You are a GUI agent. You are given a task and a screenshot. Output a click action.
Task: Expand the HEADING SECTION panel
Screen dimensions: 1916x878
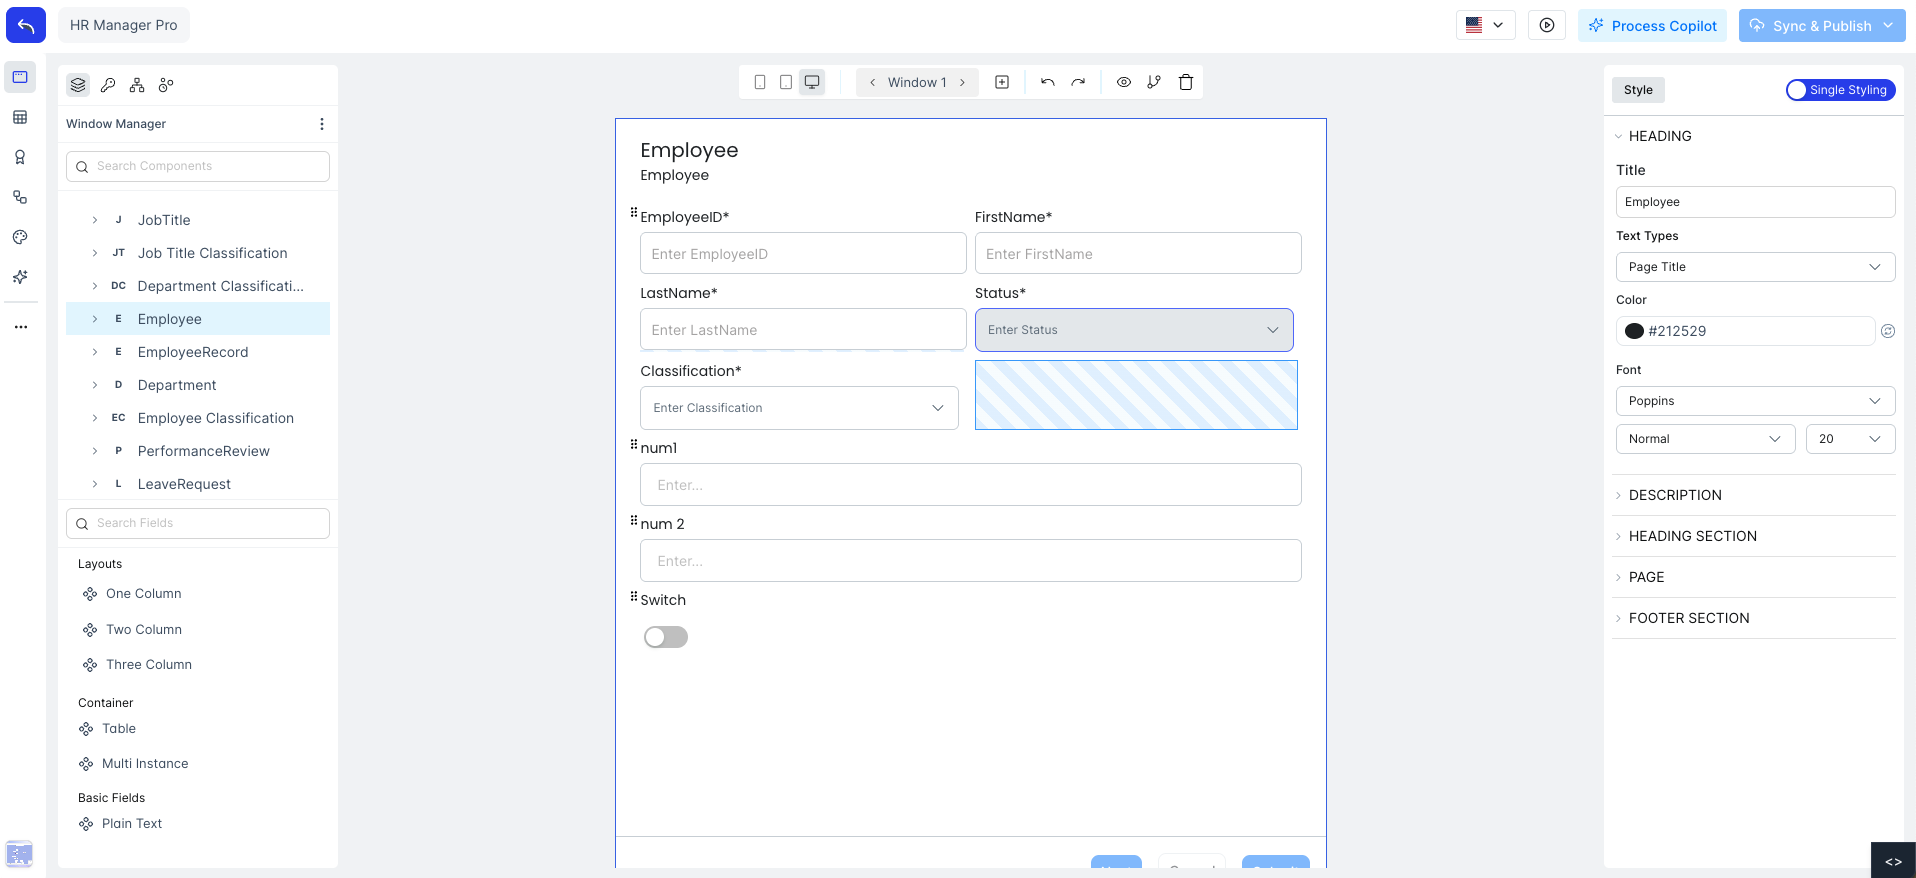1755,536
